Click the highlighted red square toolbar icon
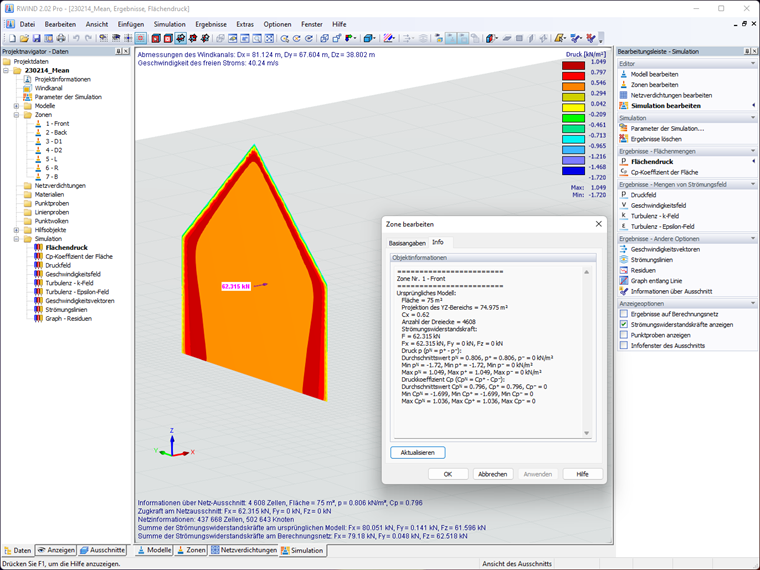The width and height of the screenshot is (760, 570). tap(141, 38)
